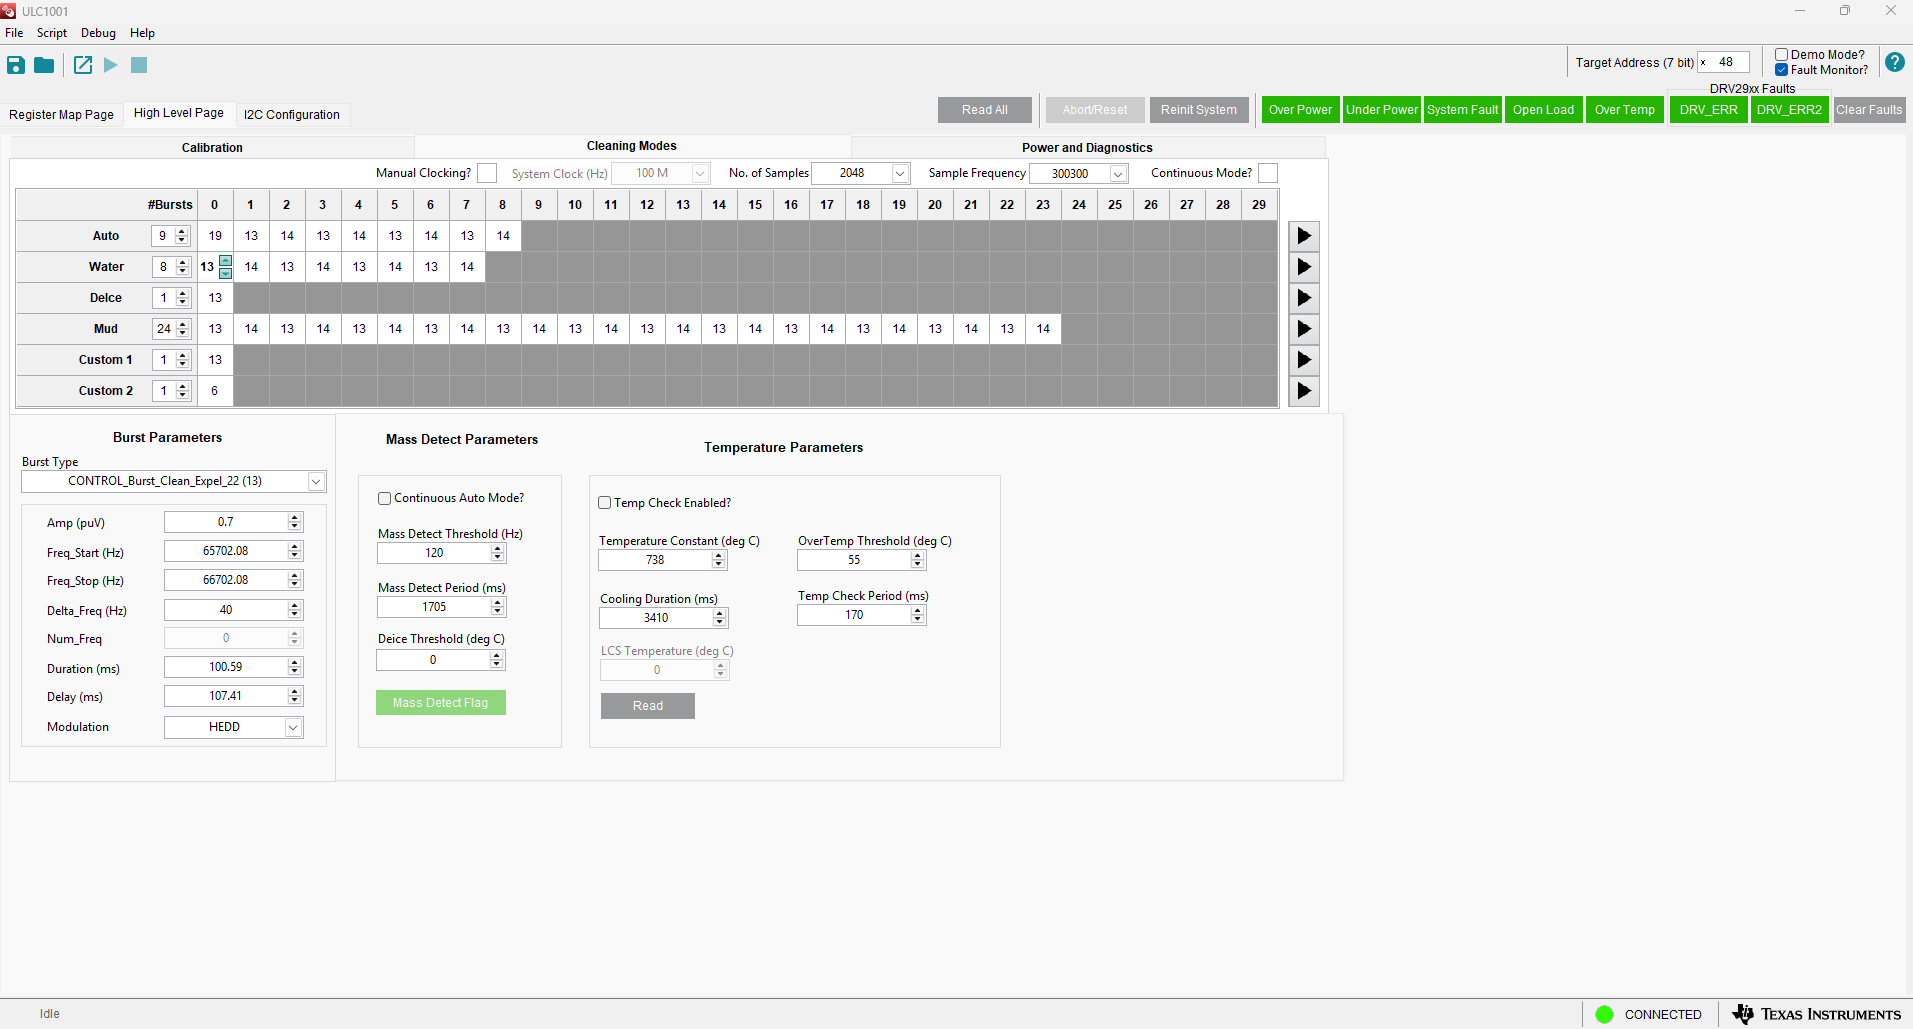Viewport: 1913px width, 1029px height.
Task: Click the Over Temp fault indicator
Action: (x=1624, y=110)
